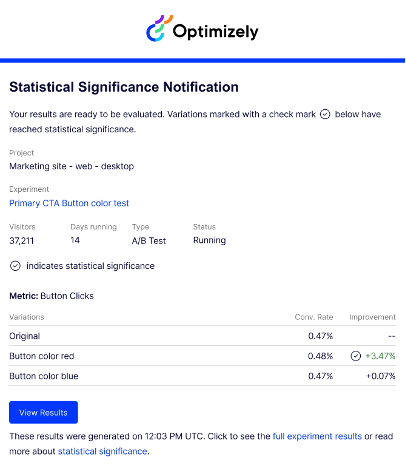The width and height of the screenshot is (406, 472).
Task: Select the Original variation row
Action: click(202, 336)
